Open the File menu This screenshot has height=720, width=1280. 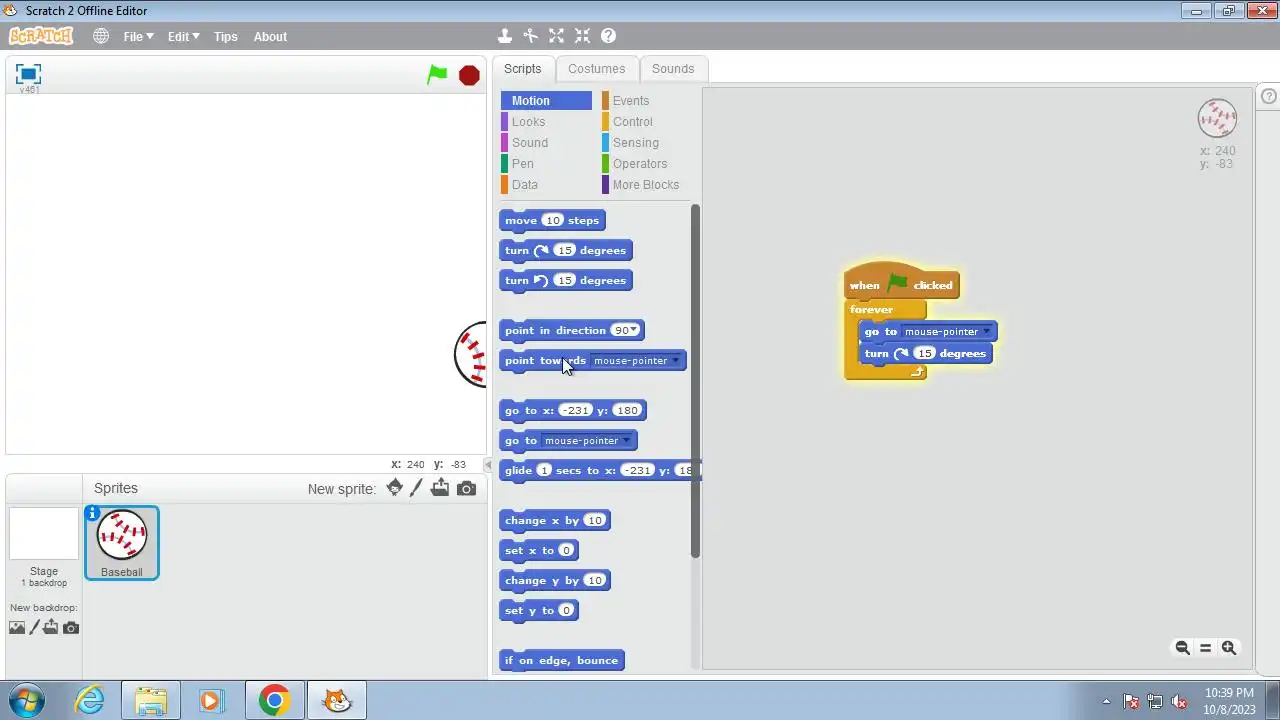pos(138,36)
